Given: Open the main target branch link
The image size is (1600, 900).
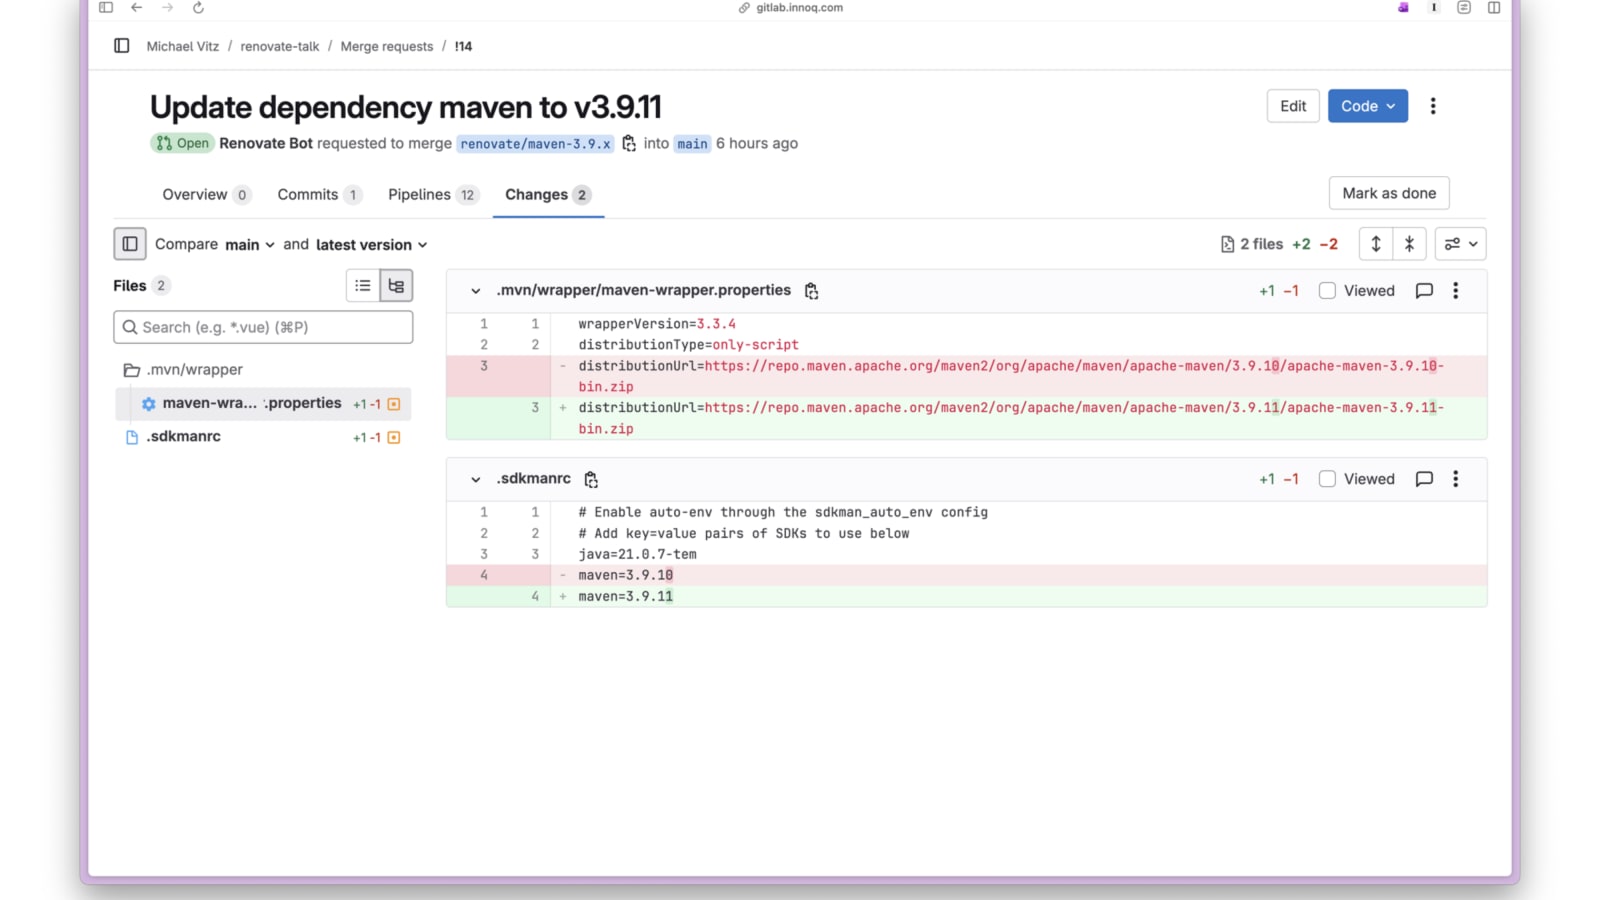Looking at the screenshot, I should pos(692,144).
